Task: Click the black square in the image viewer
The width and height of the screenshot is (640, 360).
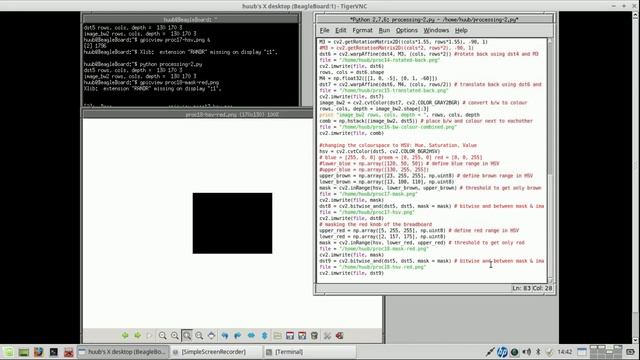Action: pos(232,223)
